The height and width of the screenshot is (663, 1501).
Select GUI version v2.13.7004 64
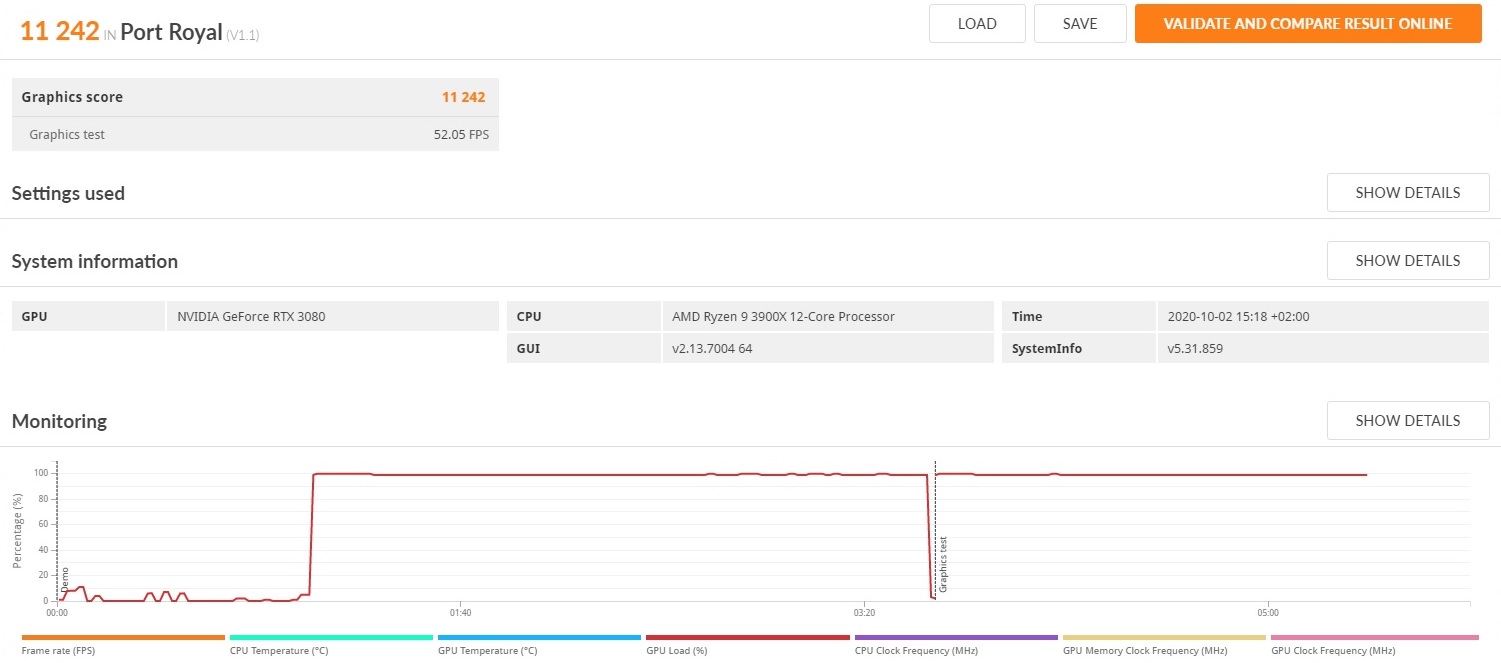(712, 349)
